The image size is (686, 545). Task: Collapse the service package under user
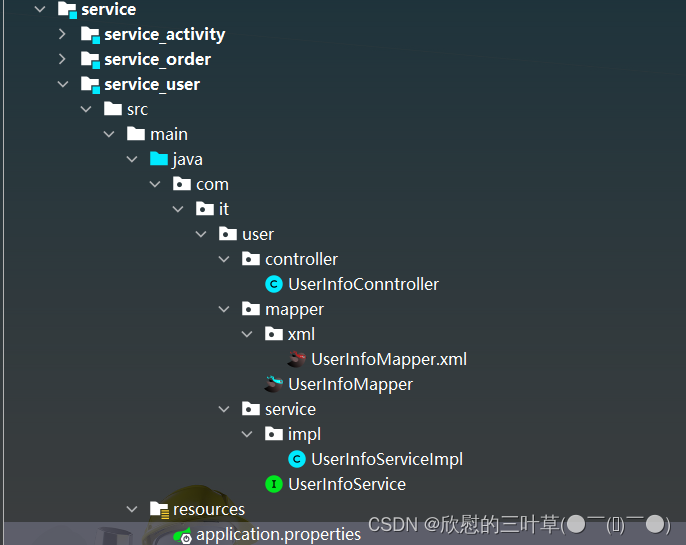[x=224, y=409]
